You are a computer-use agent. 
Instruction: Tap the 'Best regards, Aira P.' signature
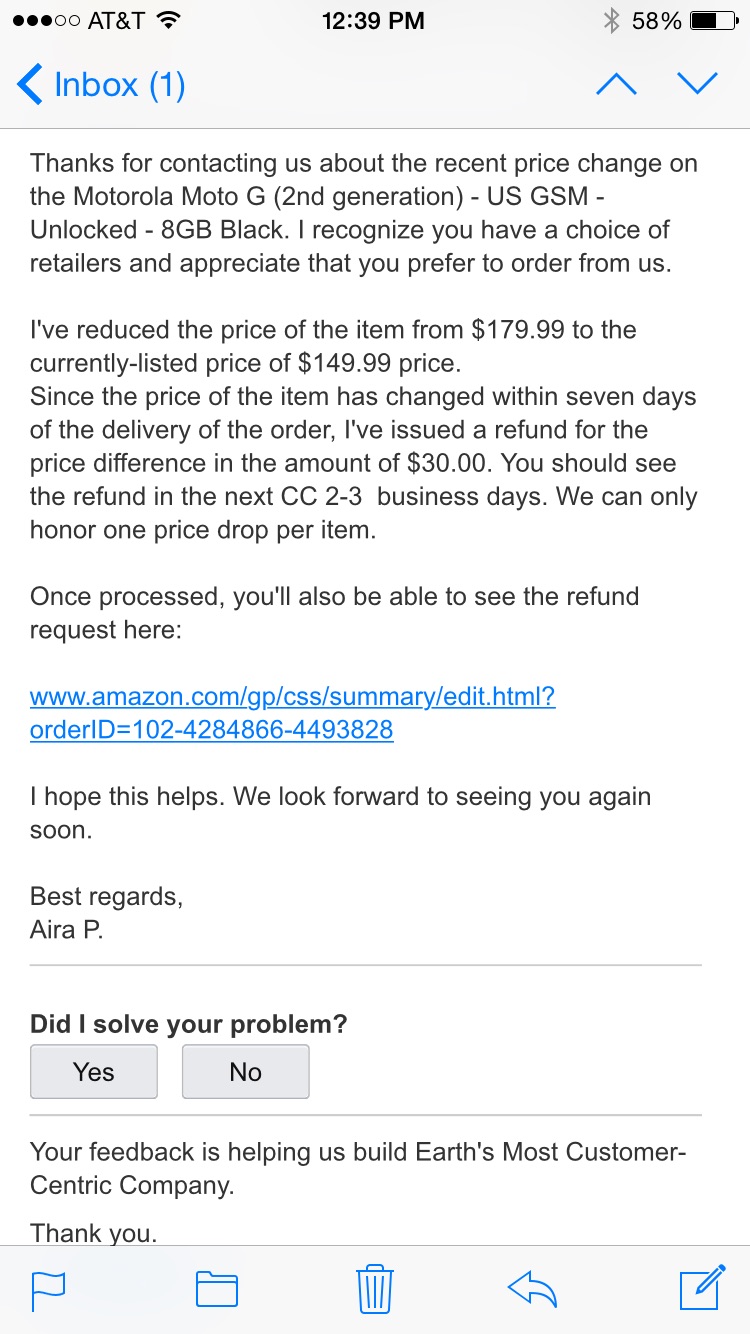point(106,913)
